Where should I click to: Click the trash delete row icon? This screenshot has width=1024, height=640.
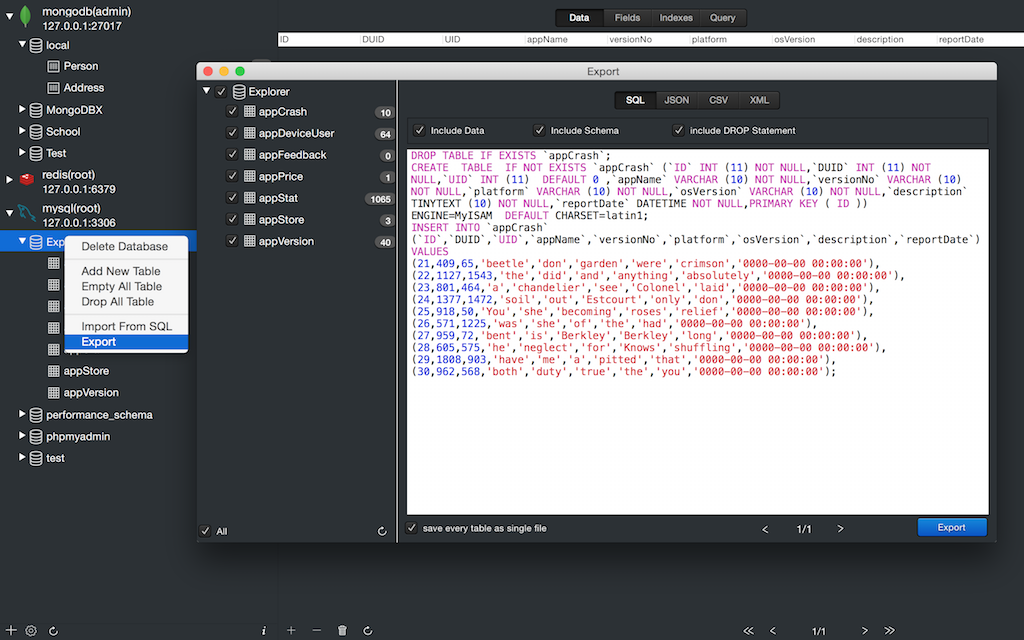[342, 631]
